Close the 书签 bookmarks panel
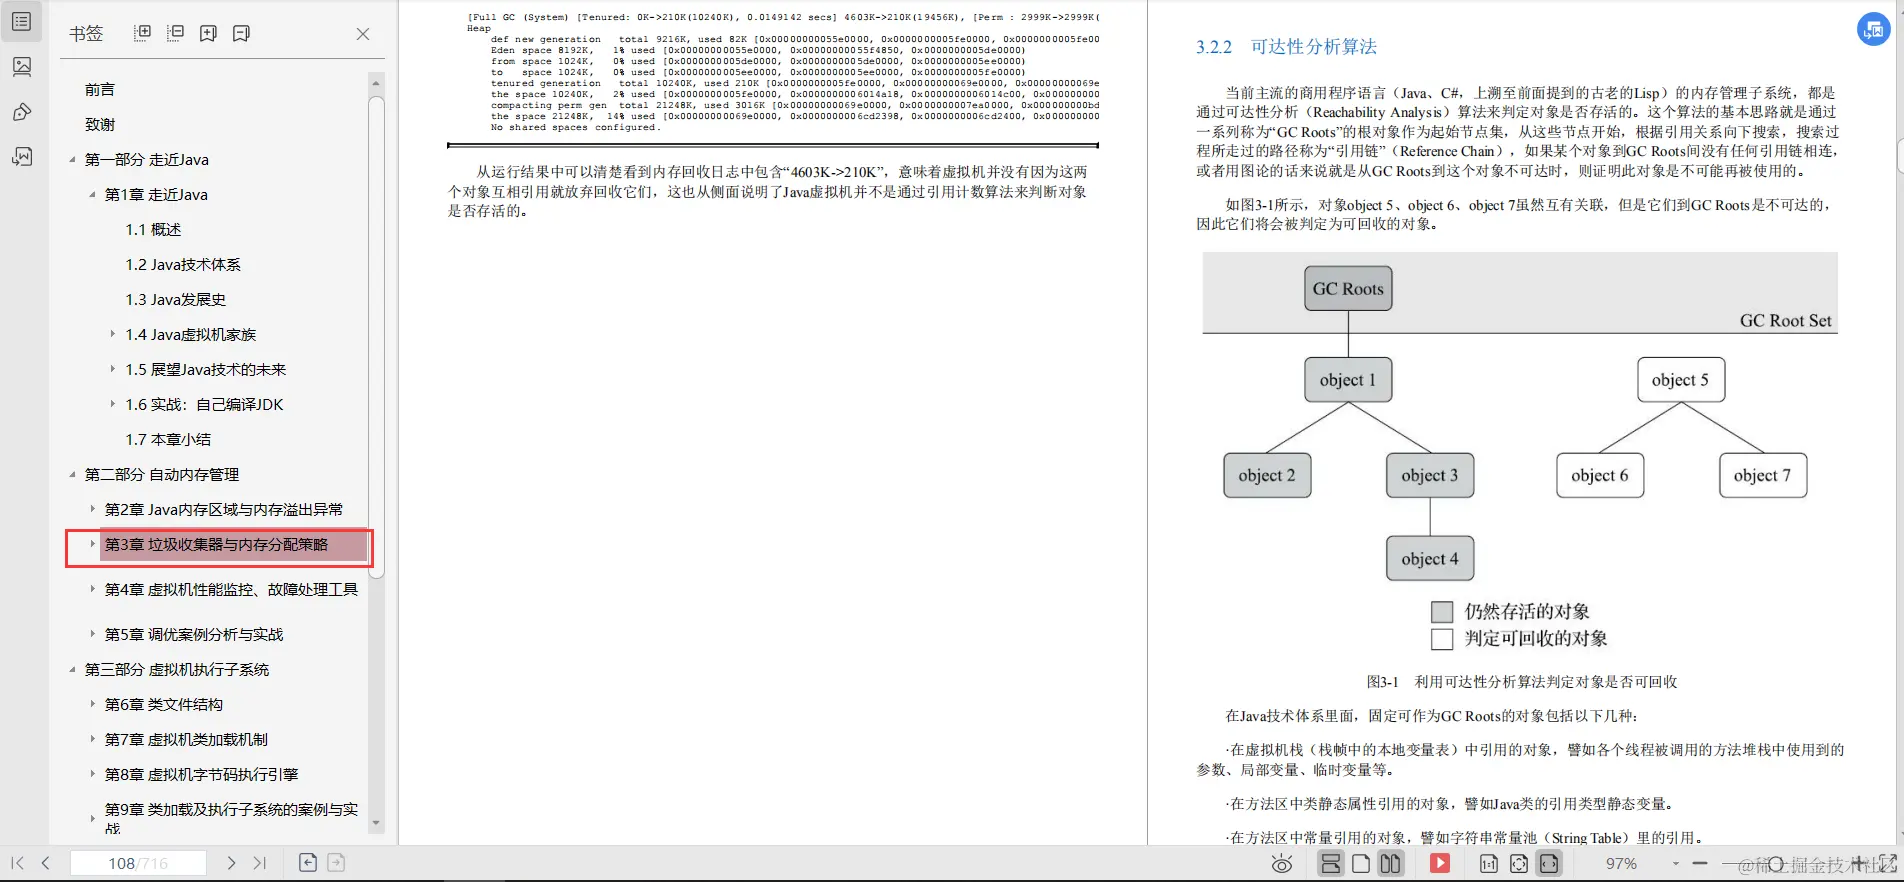The image size is (1904, 882). click(x=363, y=34)
